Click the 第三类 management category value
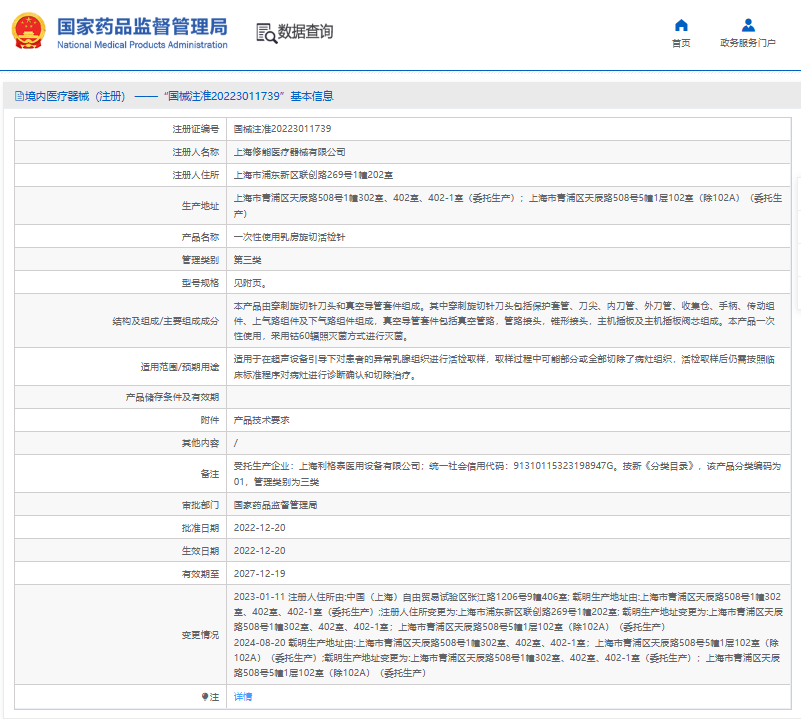This screenshot has width=801, height=719. (247, 260)
